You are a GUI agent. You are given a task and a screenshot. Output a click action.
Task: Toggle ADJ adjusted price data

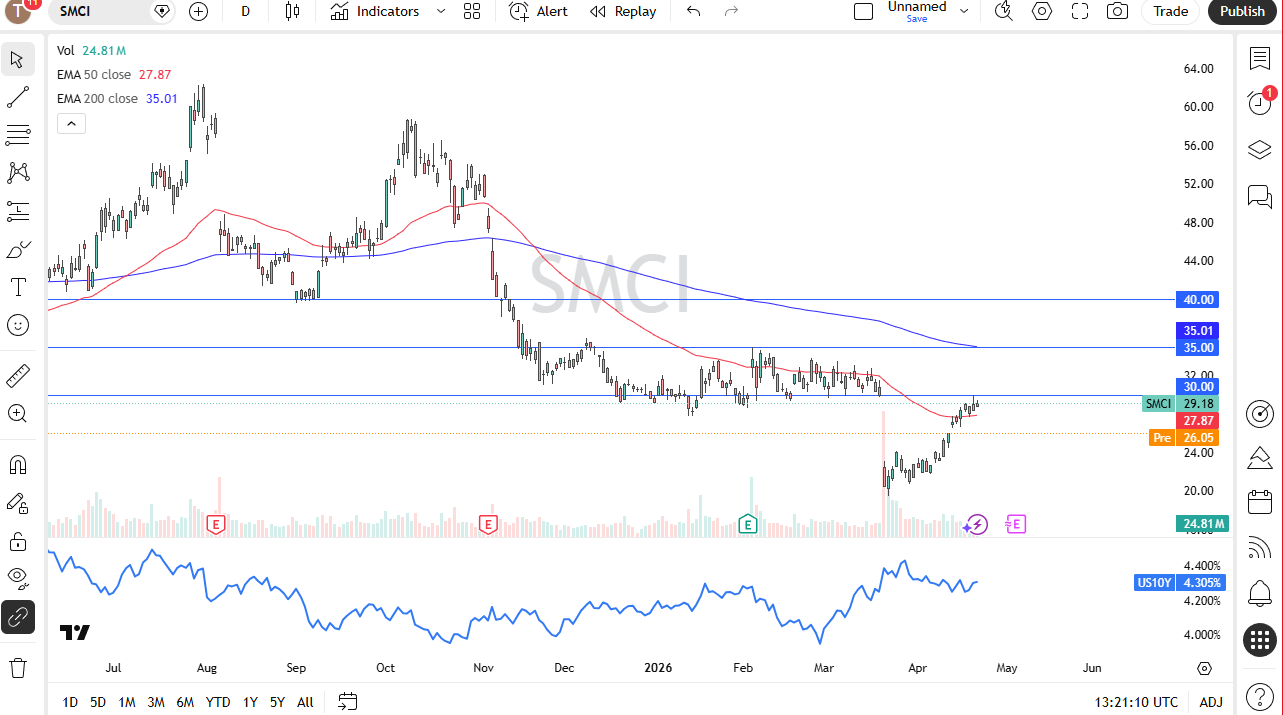(1211, 702)
